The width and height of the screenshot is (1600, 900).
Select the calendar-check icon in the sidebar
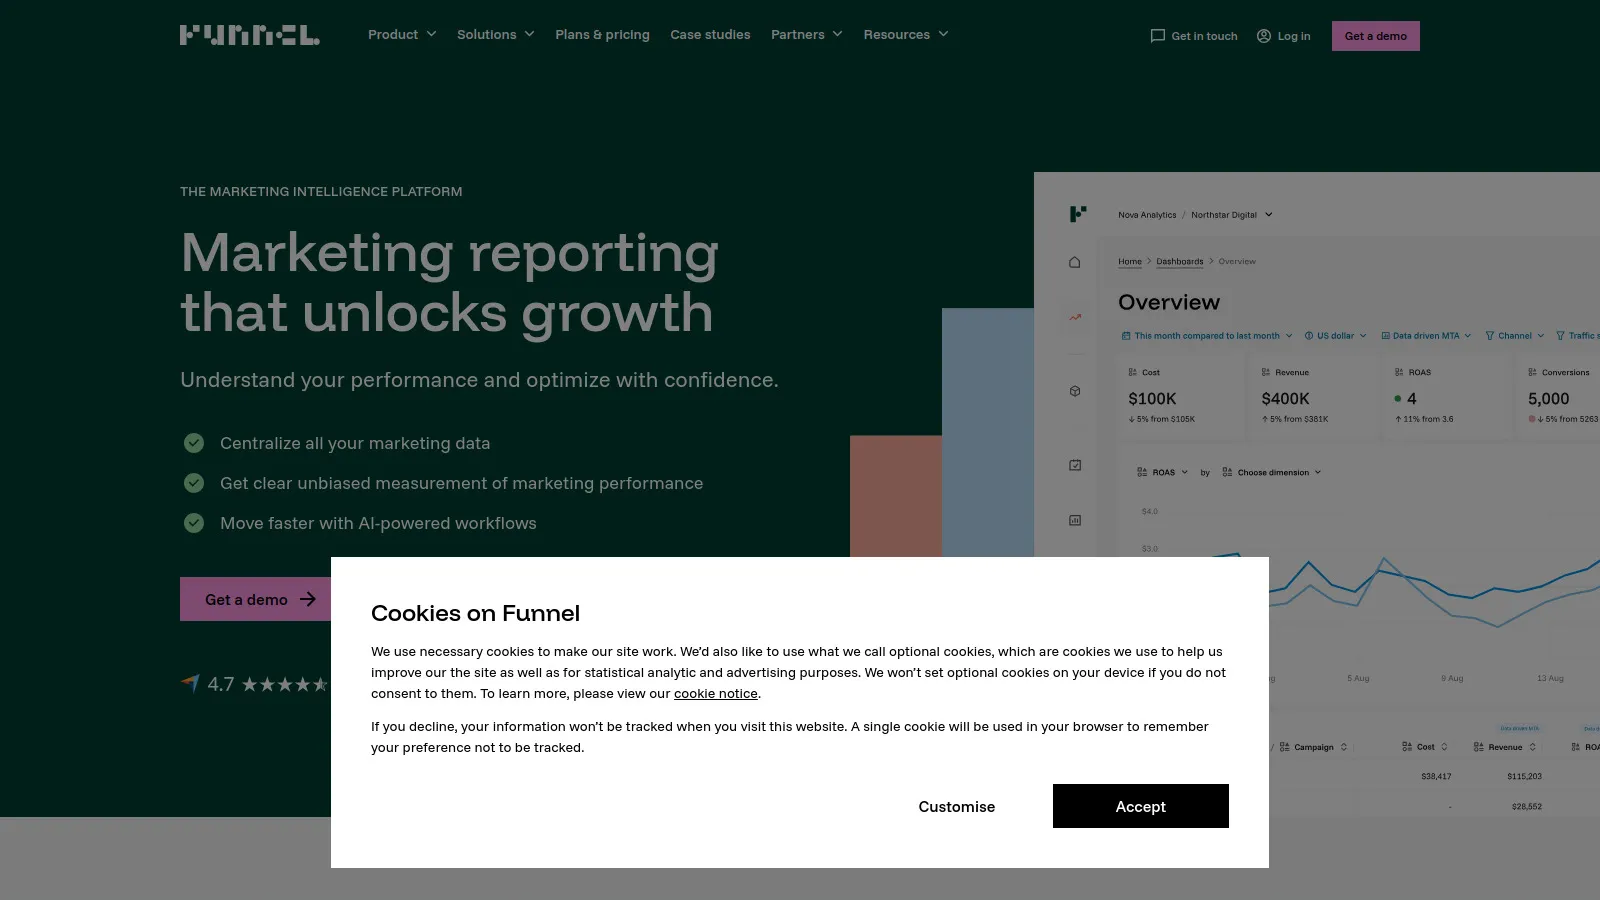[x=1075, y=464]
